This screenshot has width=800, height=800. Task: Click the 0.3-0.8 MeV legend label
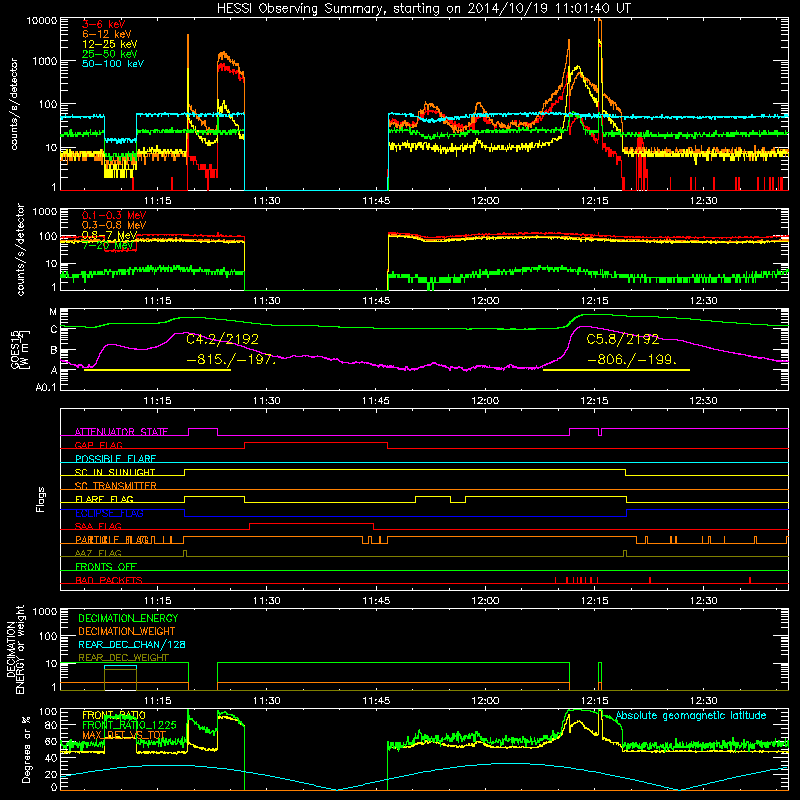pyautogui.click(x=114, y=226)
